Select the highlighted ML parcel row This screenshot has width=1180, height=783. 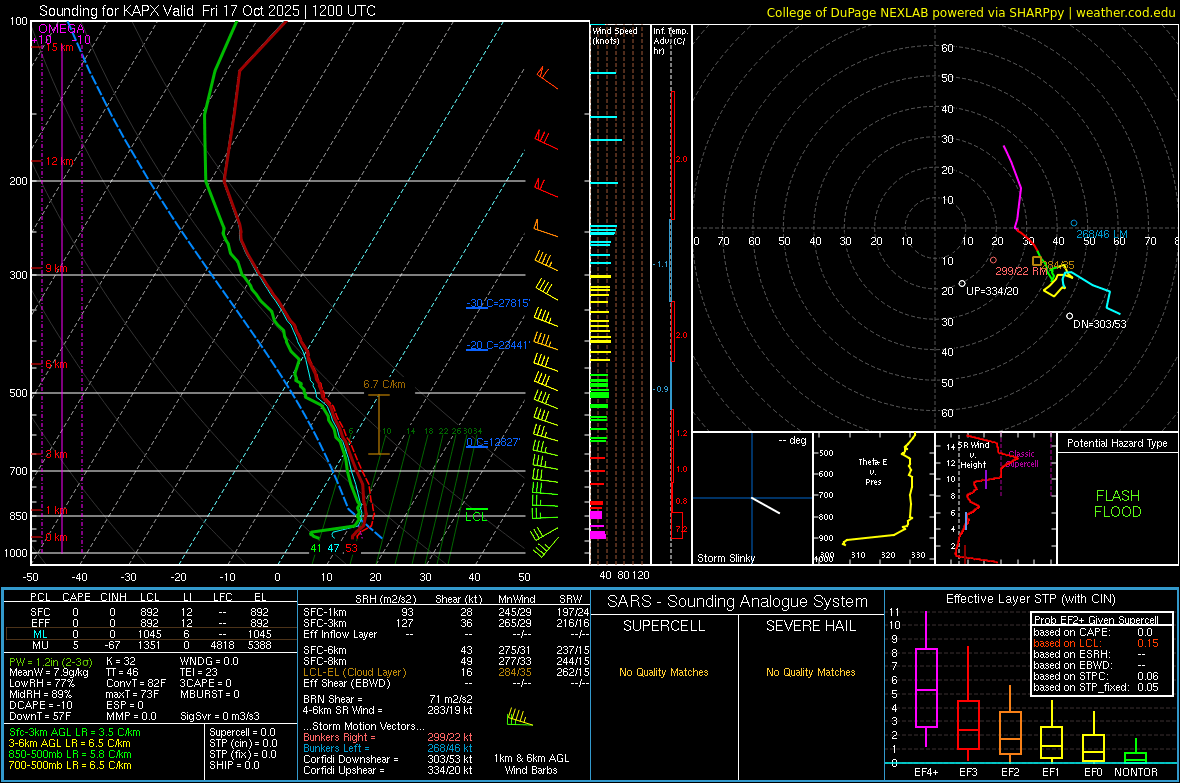(x=150, y=634)
